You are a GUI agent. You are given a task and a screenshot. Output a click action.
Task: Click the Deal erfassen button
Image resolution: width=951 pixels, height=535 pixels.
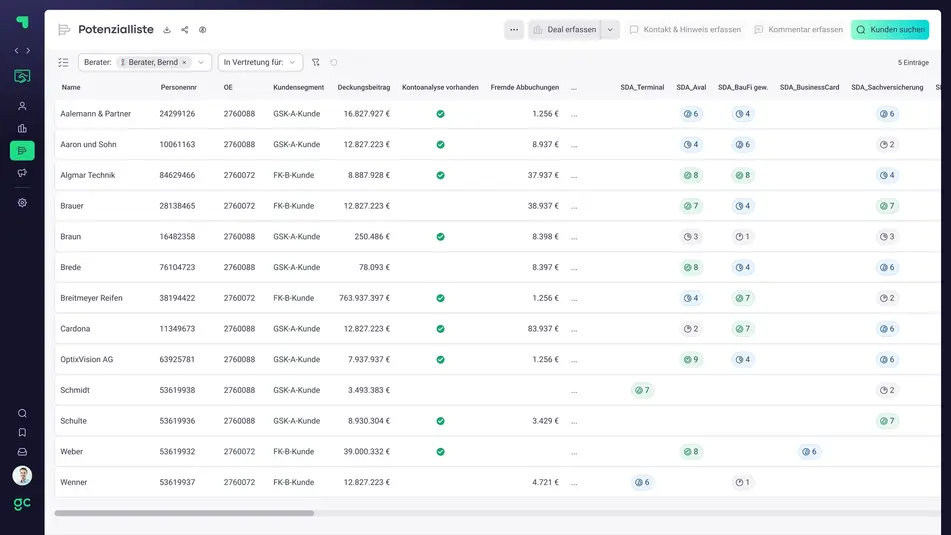[x=565, y=30]
